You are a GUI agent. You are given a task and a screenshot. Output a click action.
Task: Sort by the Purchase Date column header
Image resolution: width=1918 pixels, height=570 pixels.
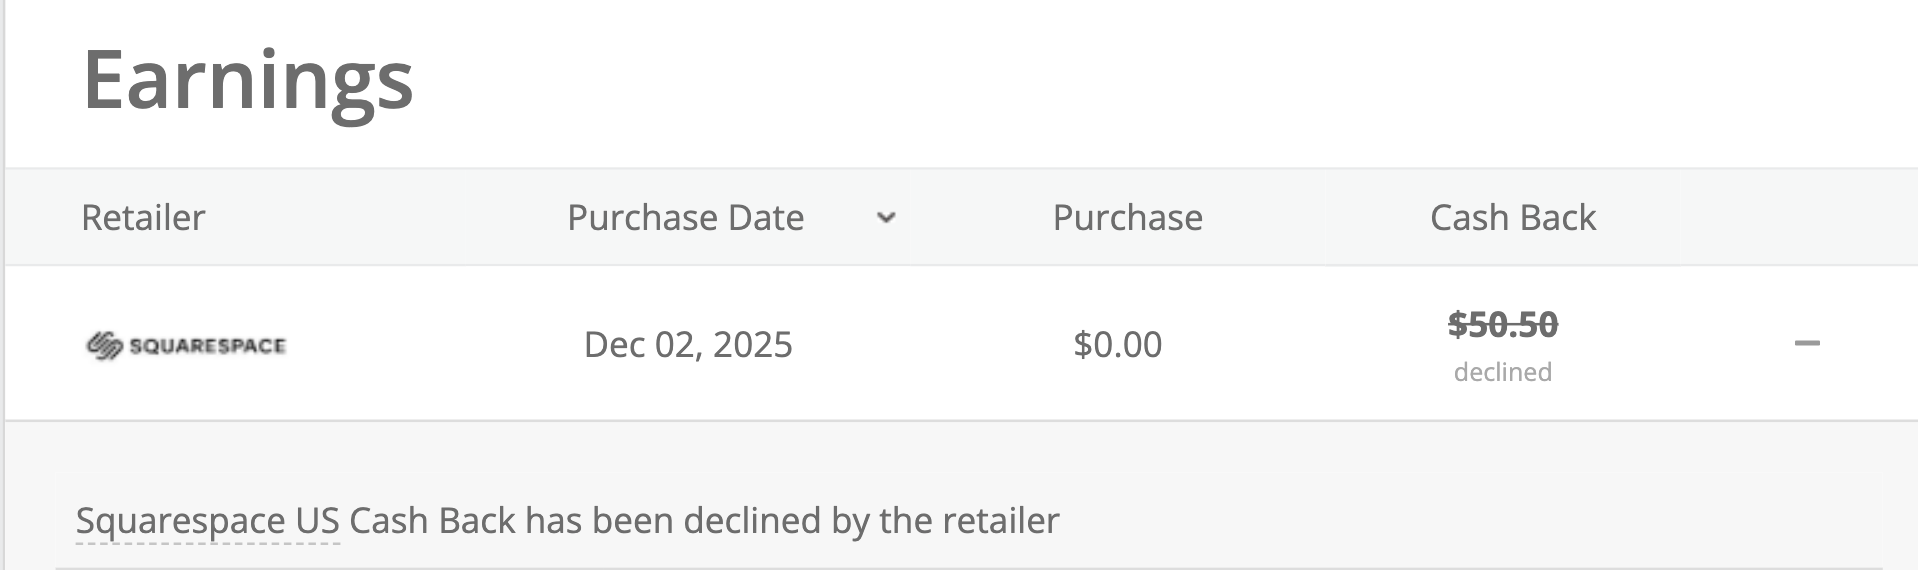coord(685,217)
